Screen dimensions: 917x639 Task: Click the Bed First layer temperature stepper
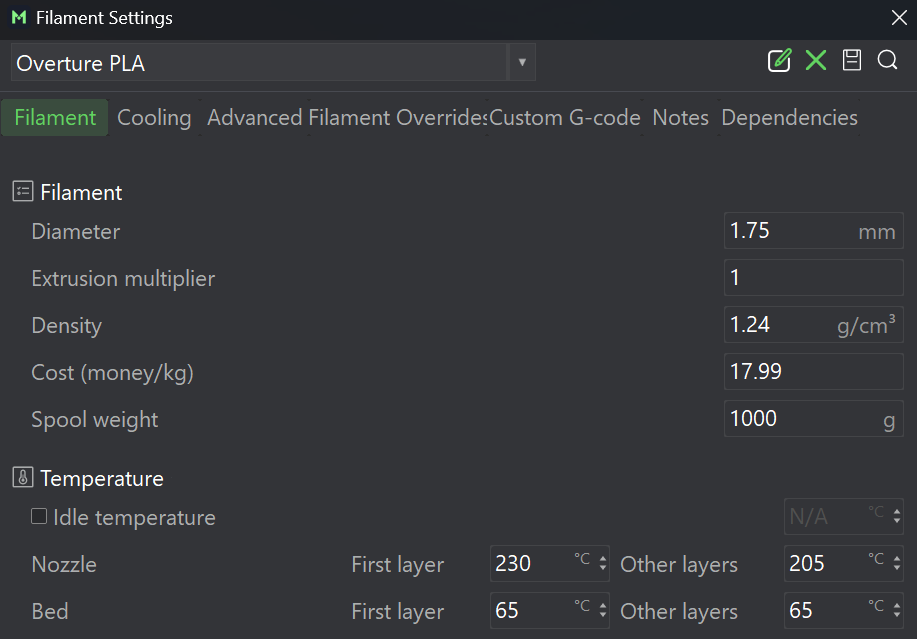[603, 610]
